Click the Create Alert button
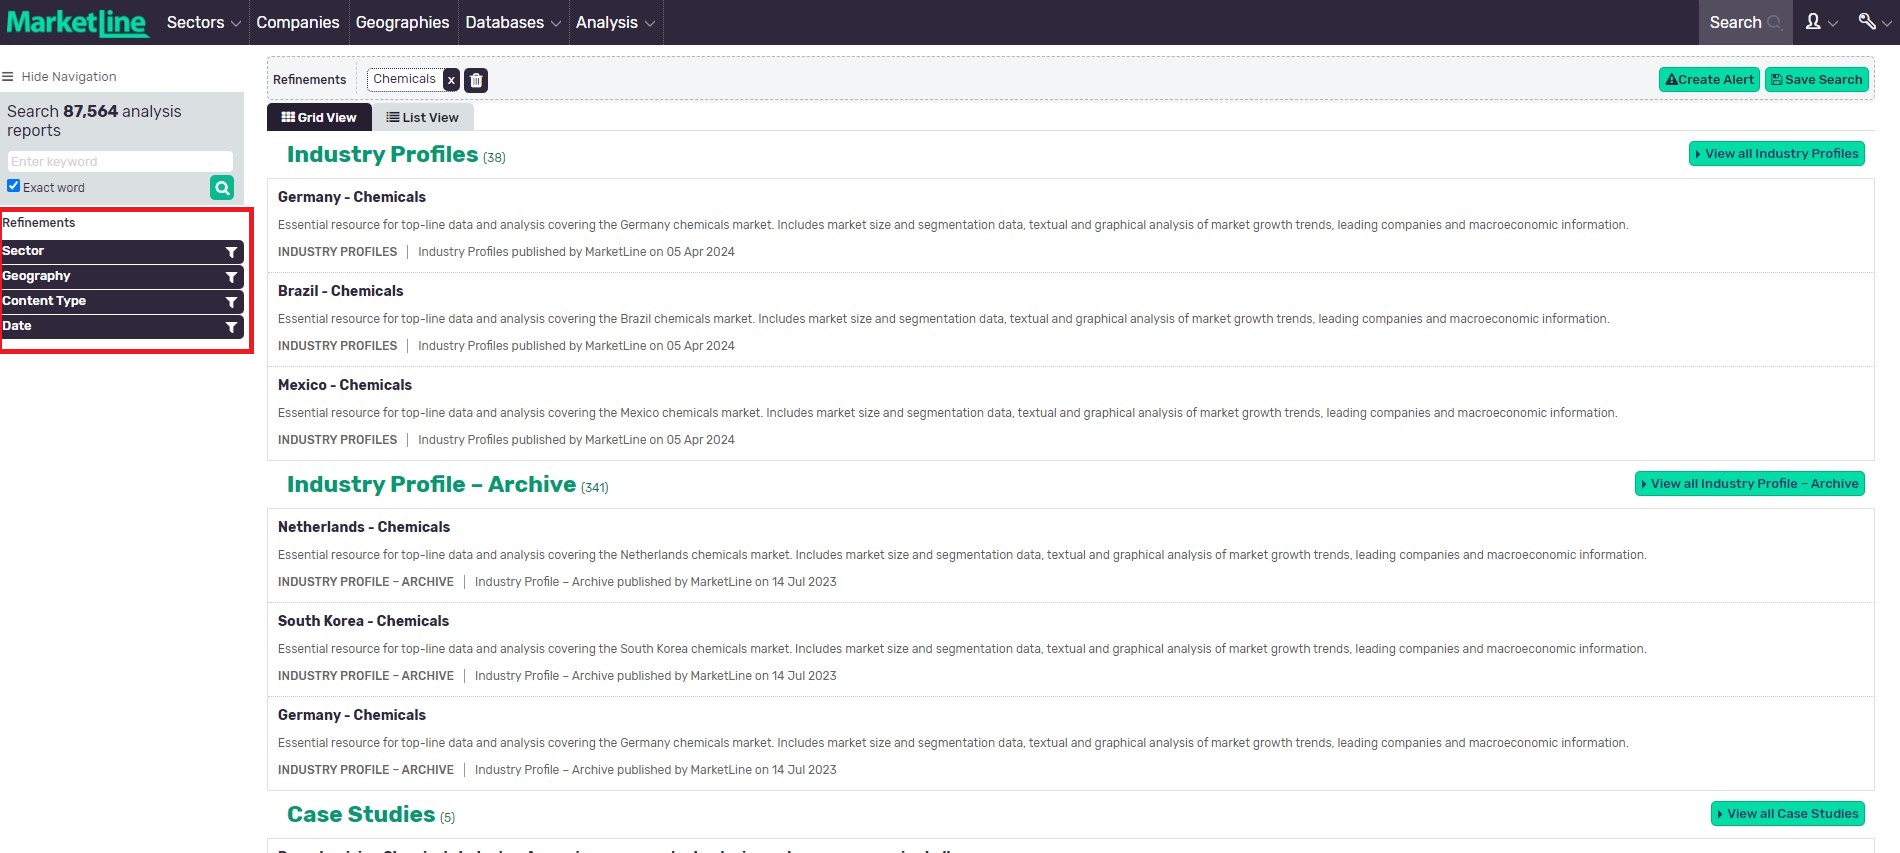Viewport: 1900px width, 853px height. tap(1709, 80)
